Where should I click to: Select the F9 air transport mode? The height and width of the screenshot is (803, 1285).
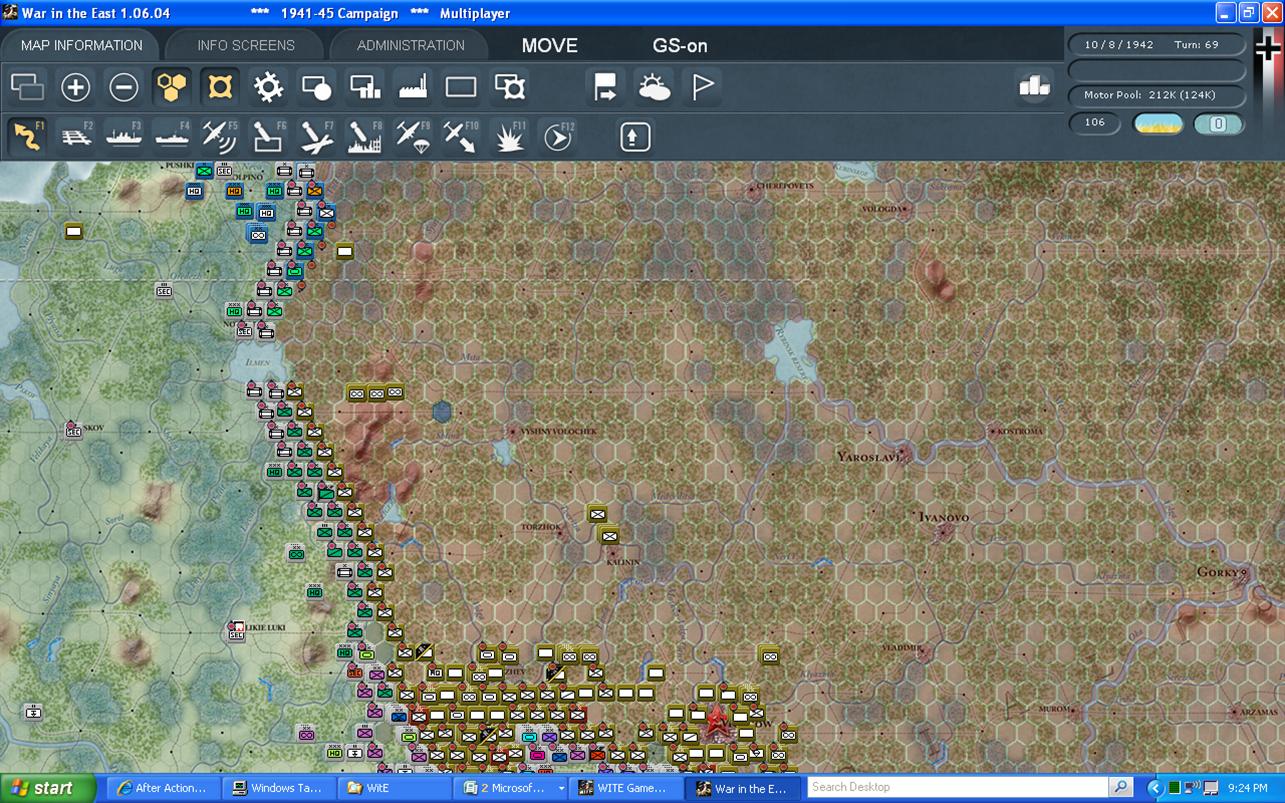point(412,135)
